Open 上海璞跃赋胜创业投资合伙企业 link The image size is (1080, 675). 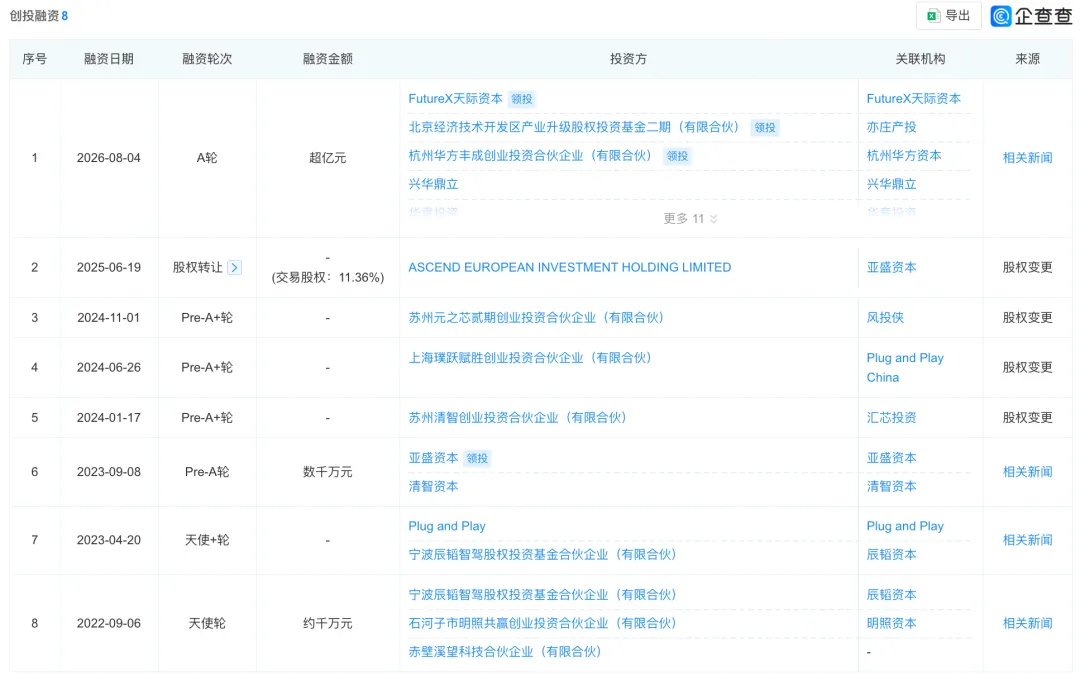click(530, 357)
